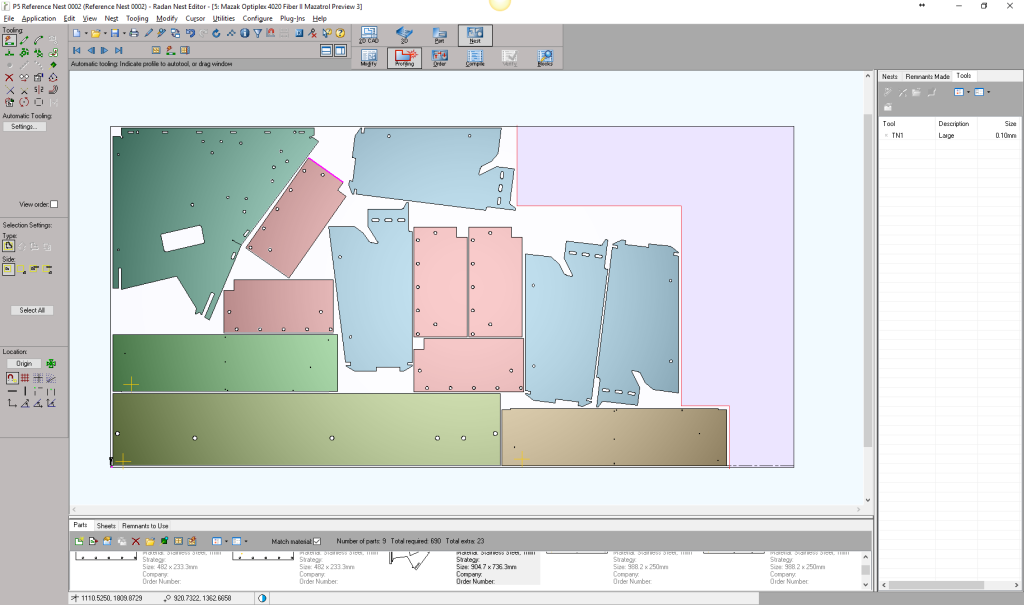The width and height of the screenshot is (1024, 605).
Task: Click the red X delete part icon
Action: click(136, 541)
